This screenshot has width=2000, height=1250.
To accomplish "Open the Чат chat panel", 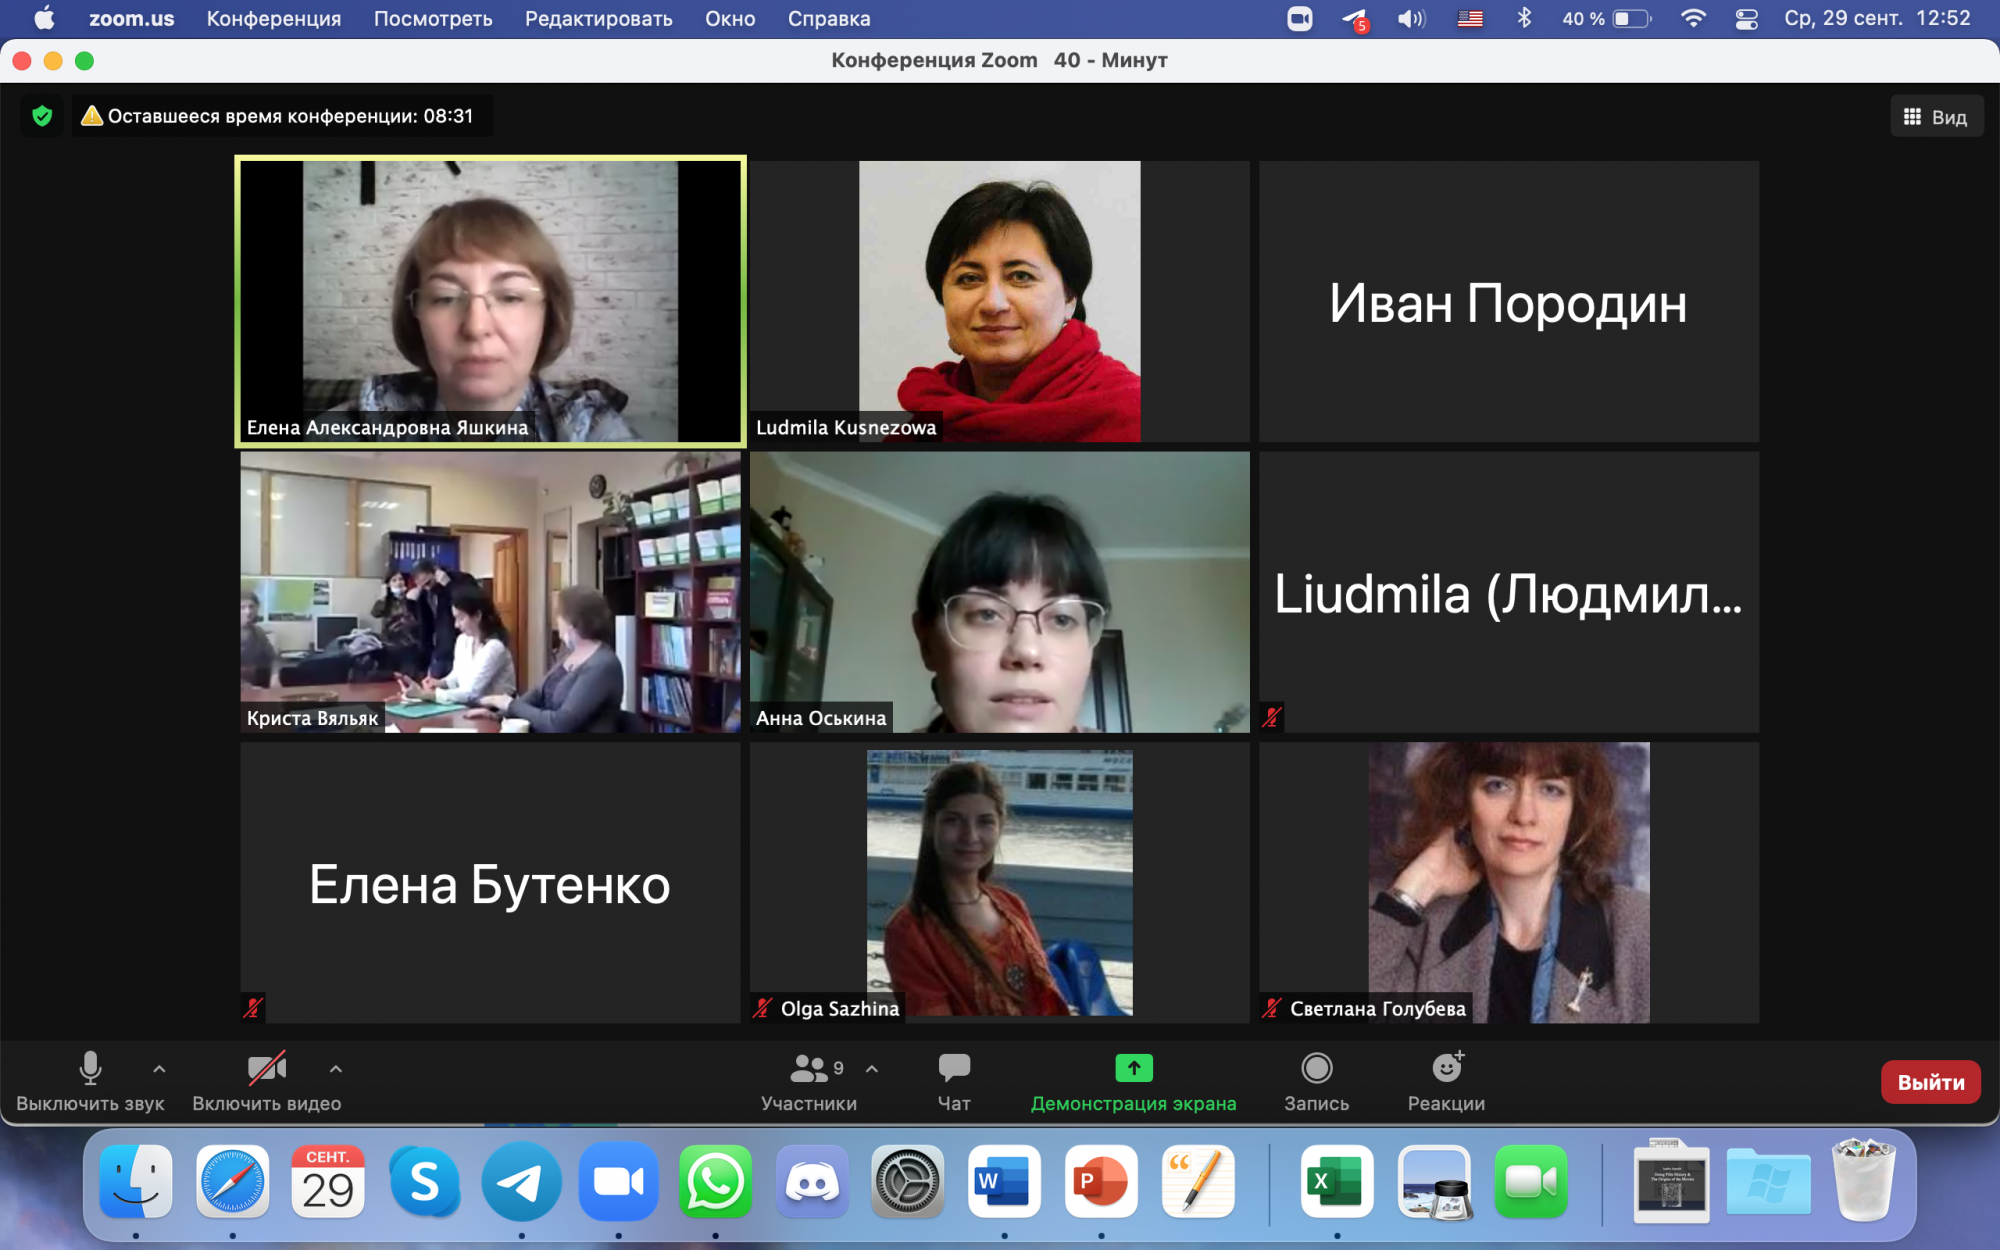I will [954, 1082].
